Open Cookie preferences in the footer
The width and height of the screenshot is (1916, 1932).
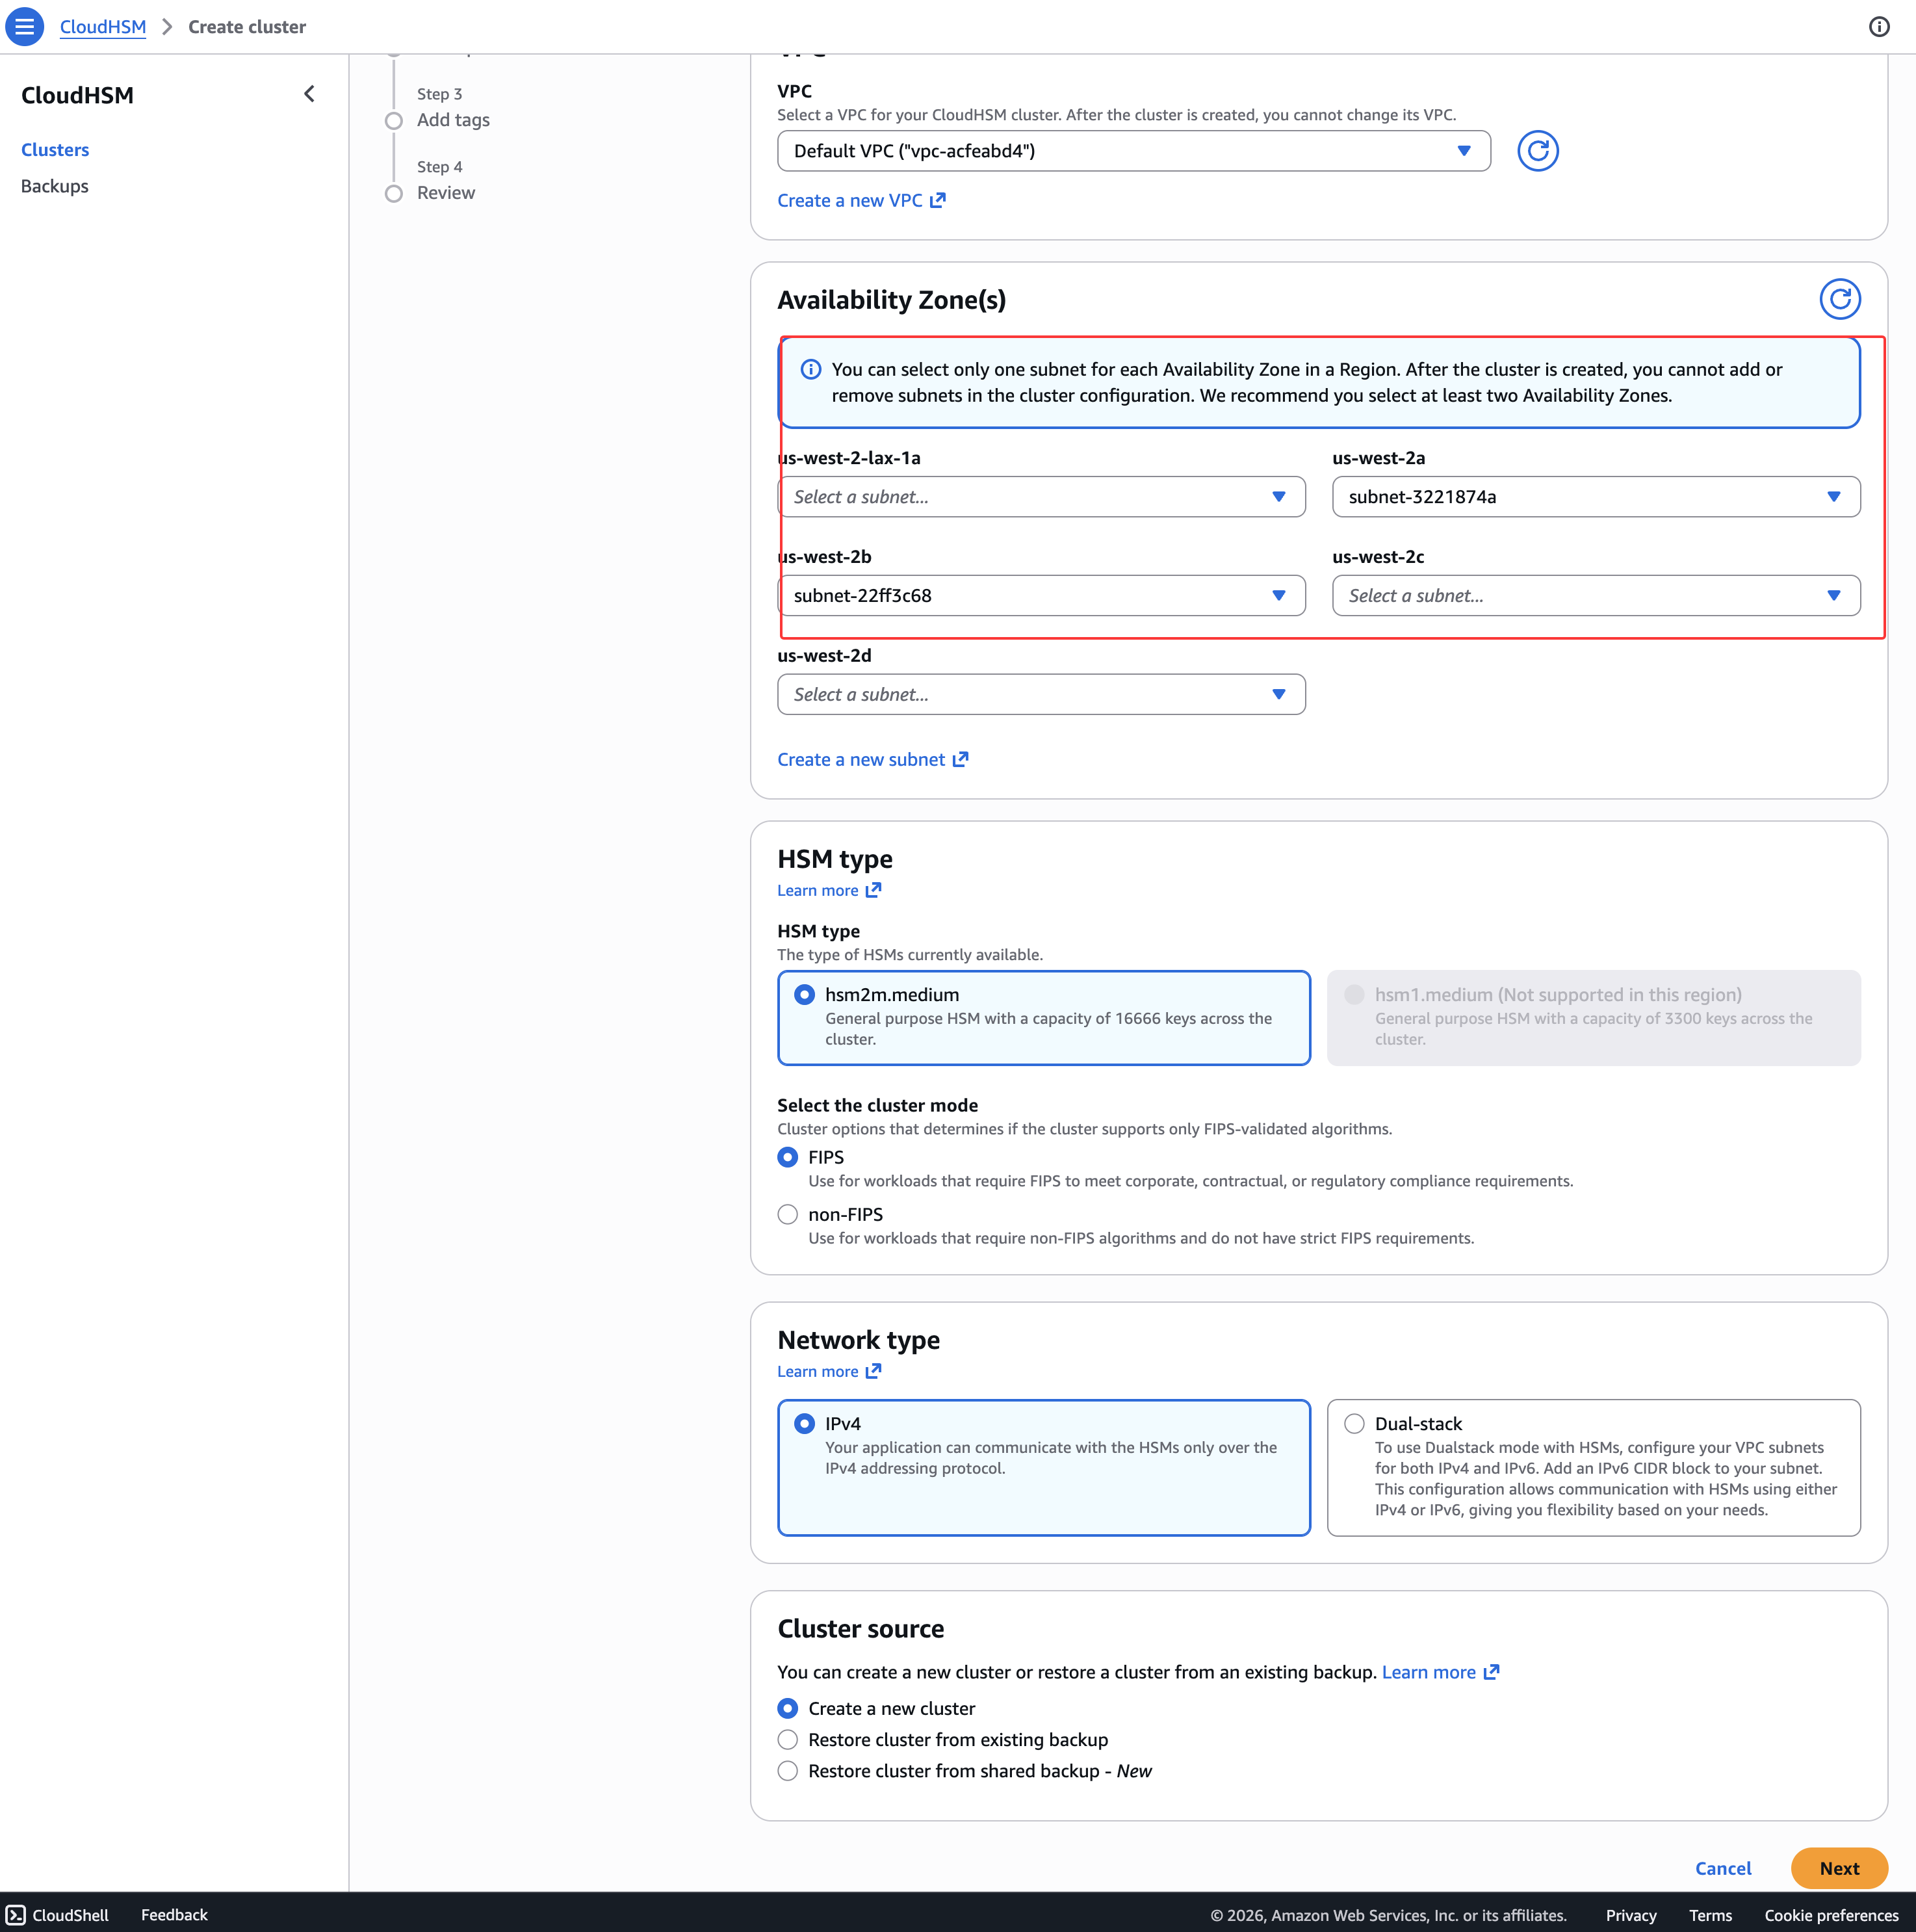(1830, 1915)
